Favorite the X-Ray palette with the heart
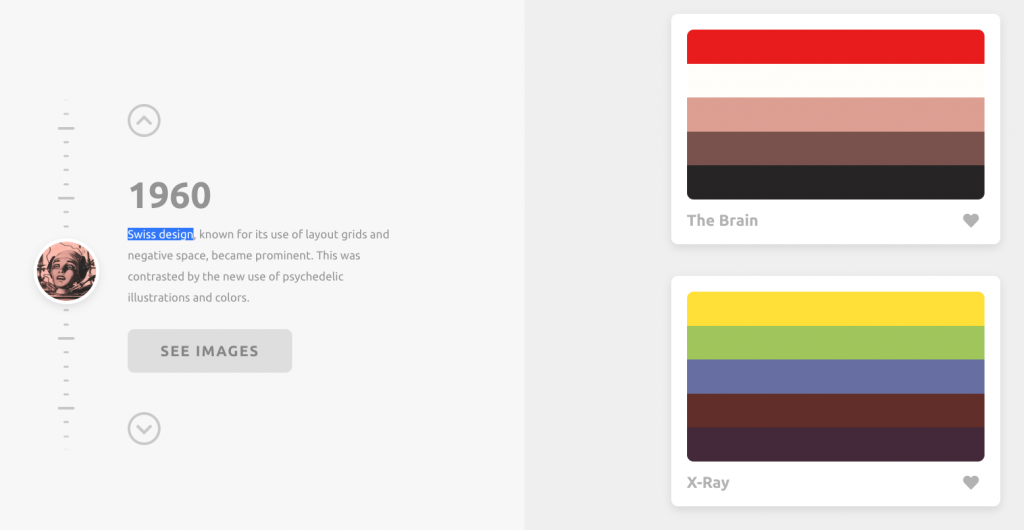This screenshot has height=530, width=1024. tap(971, 482)
